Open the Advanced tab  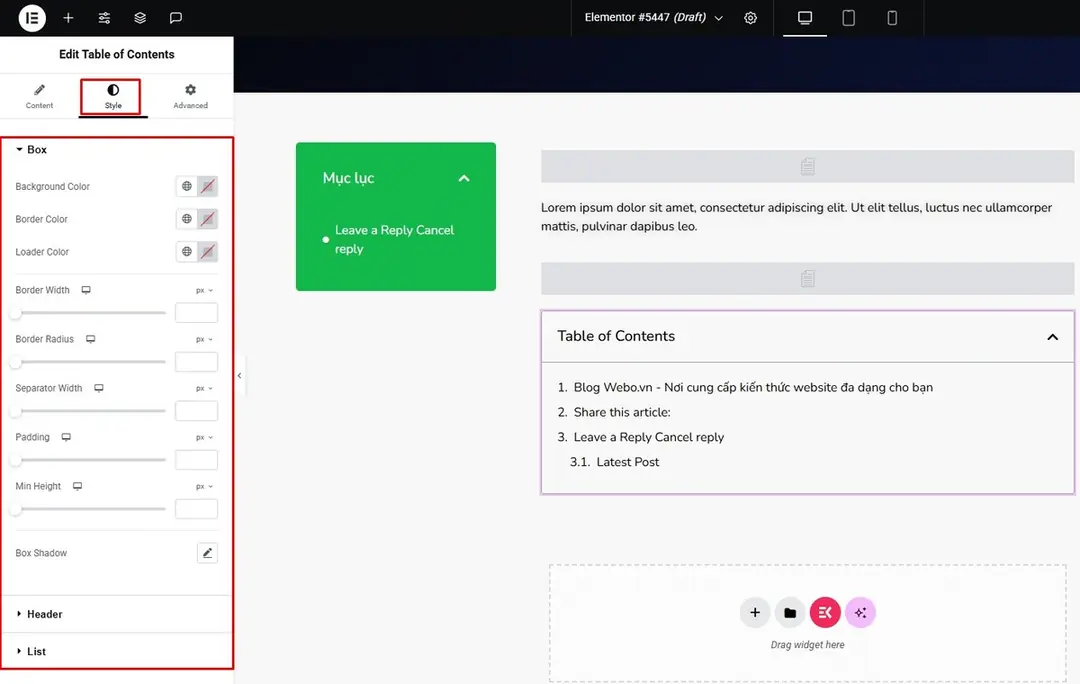point(190,96)
